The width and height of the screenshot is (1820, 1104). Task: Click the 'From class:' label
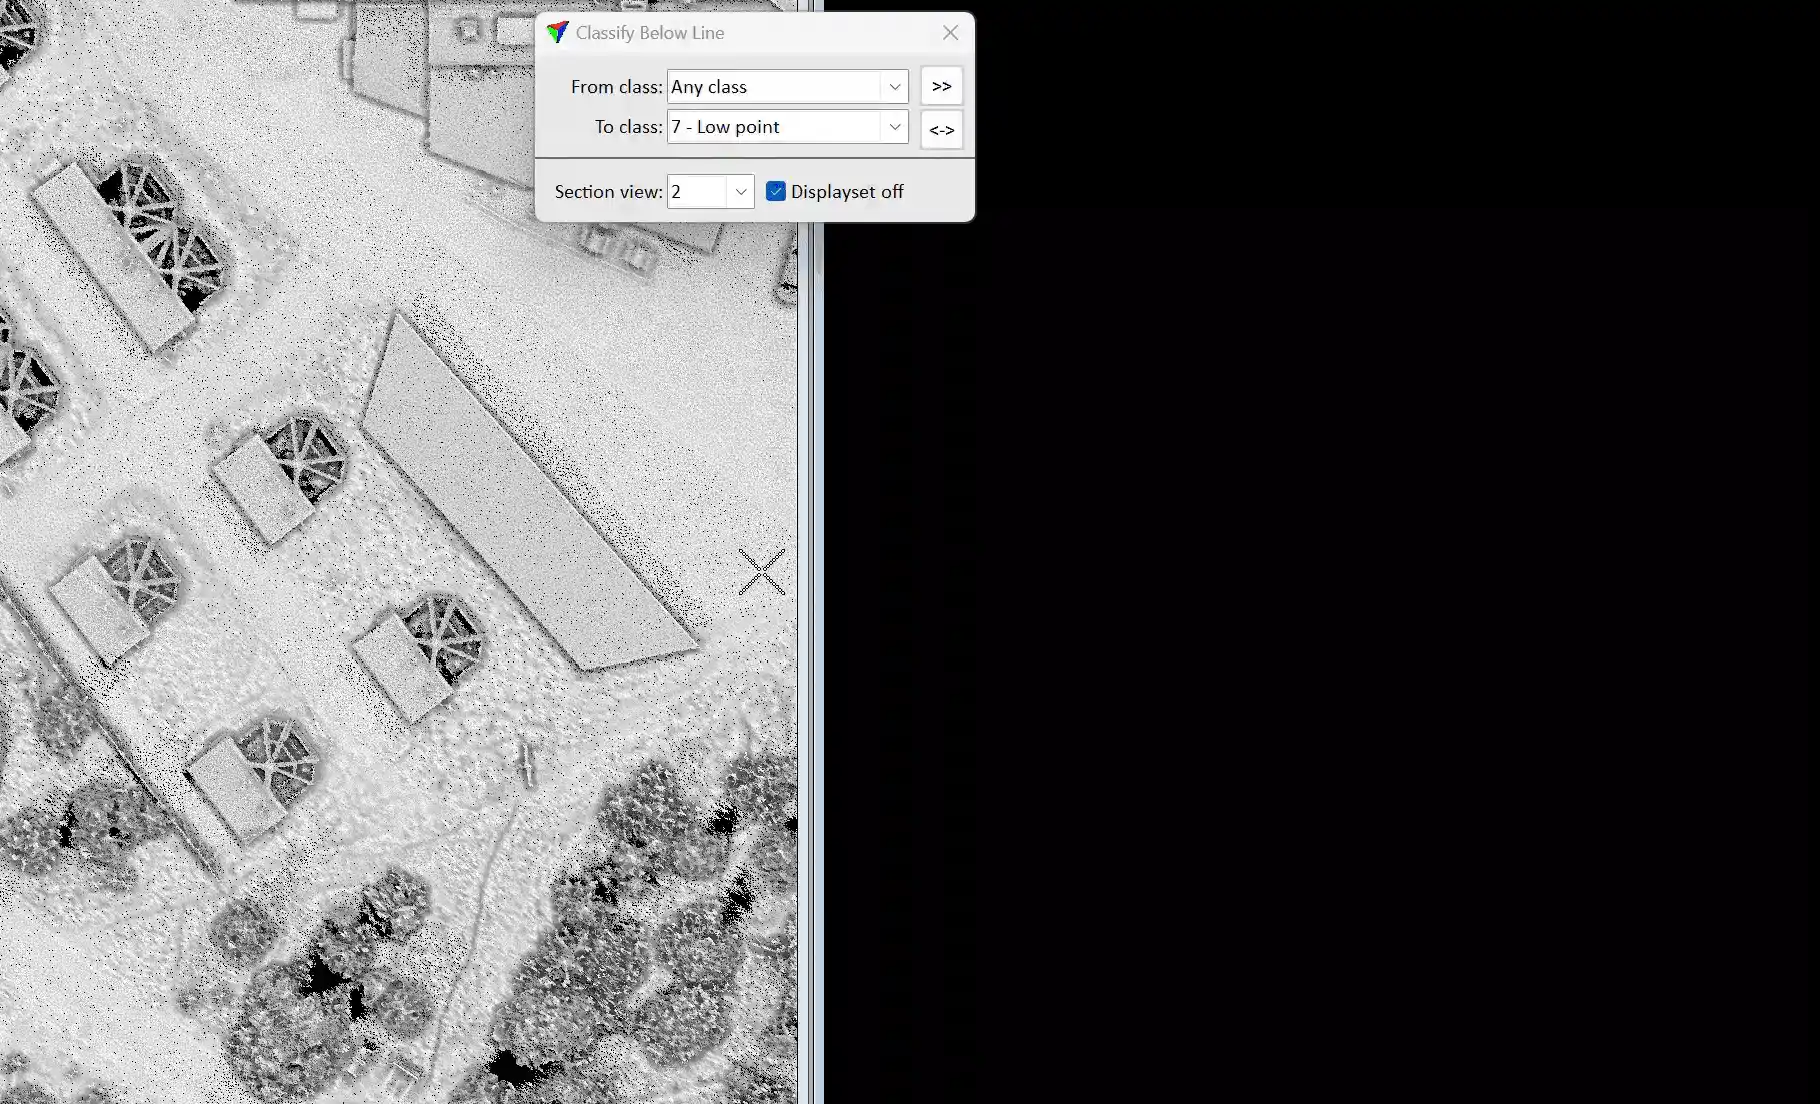coord(616,87)
